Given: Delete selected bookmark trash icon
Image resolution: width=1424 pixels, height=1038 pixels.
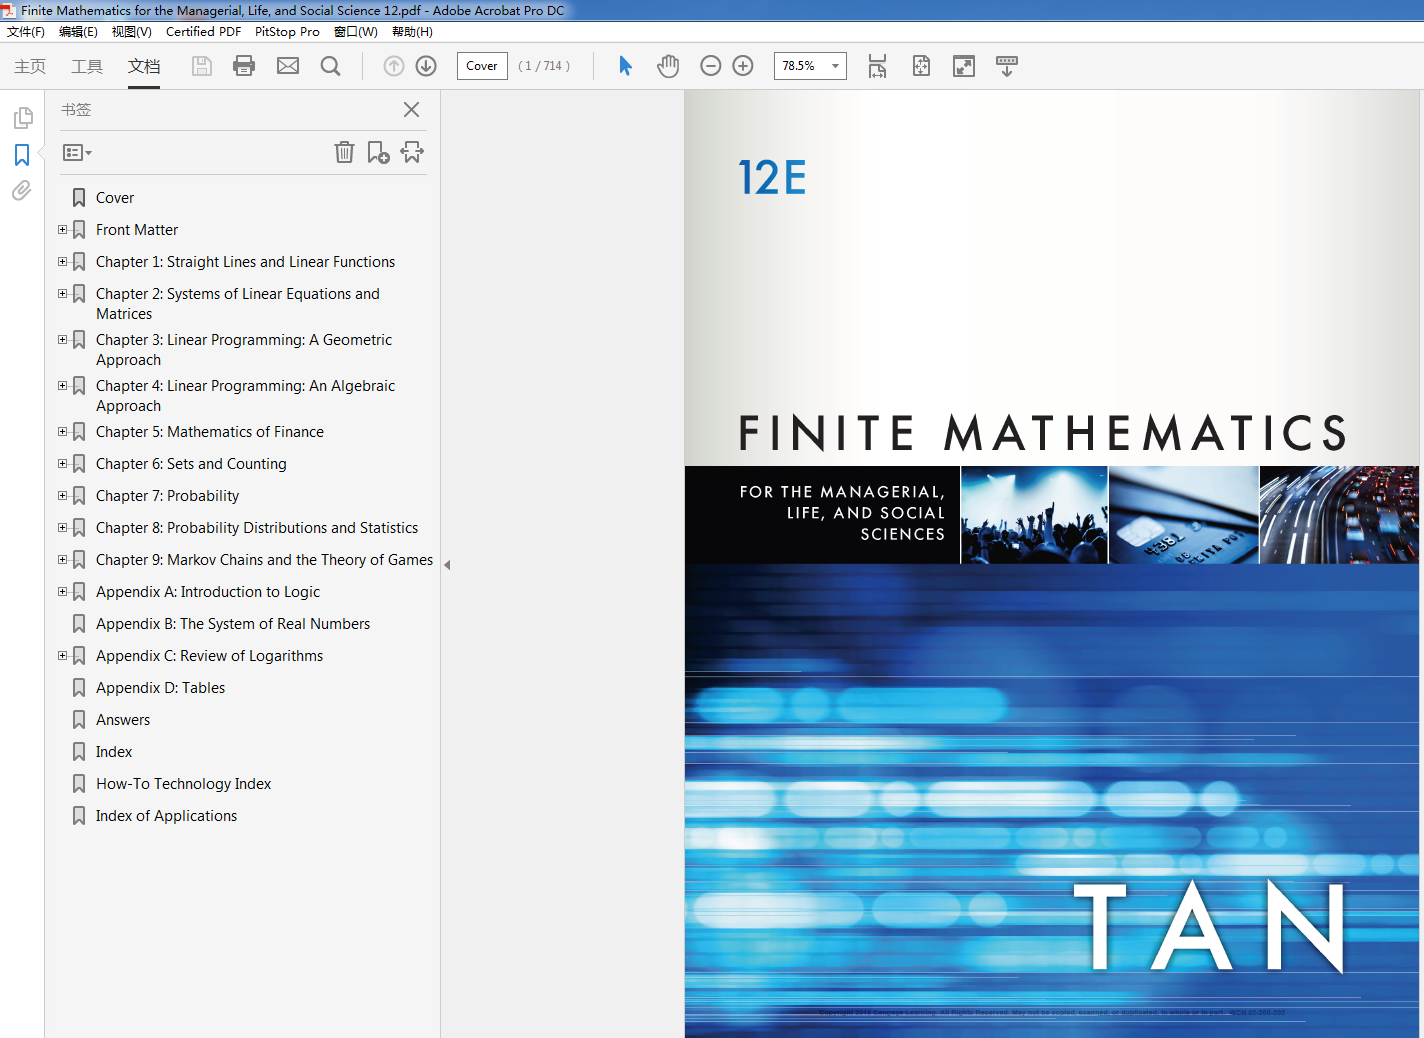Looking at the screenshot, I should point(344,152).
